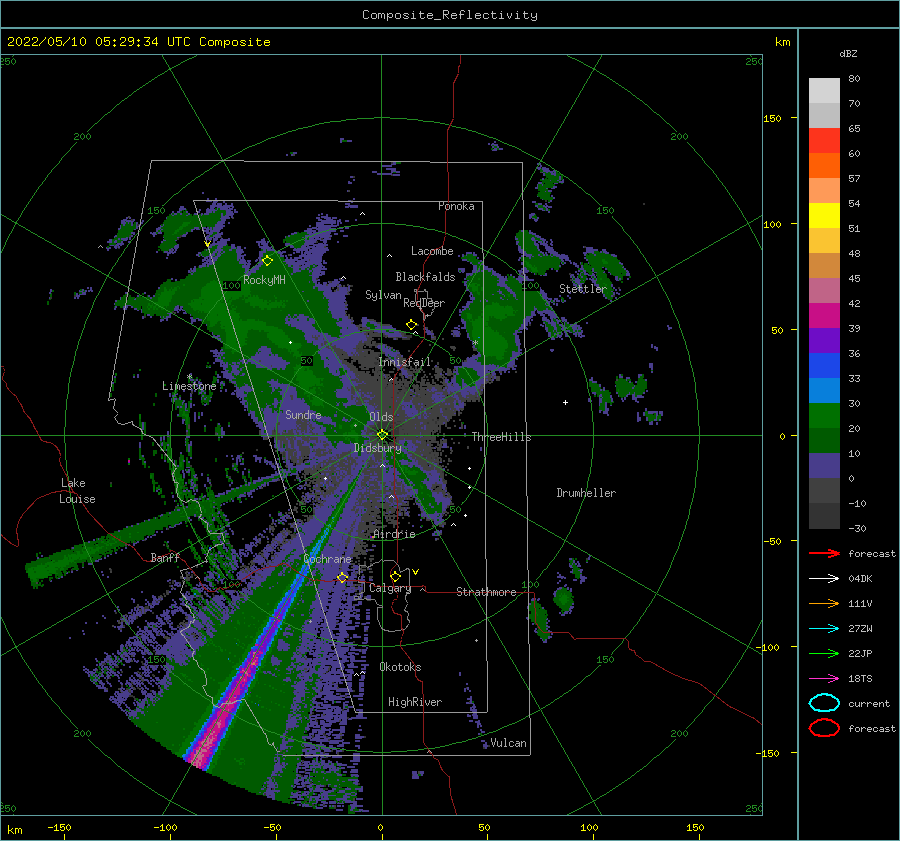This screenshot has width=900, height=841.
Task: Click the 04DK legend text
Action: [x=860, y=579]
